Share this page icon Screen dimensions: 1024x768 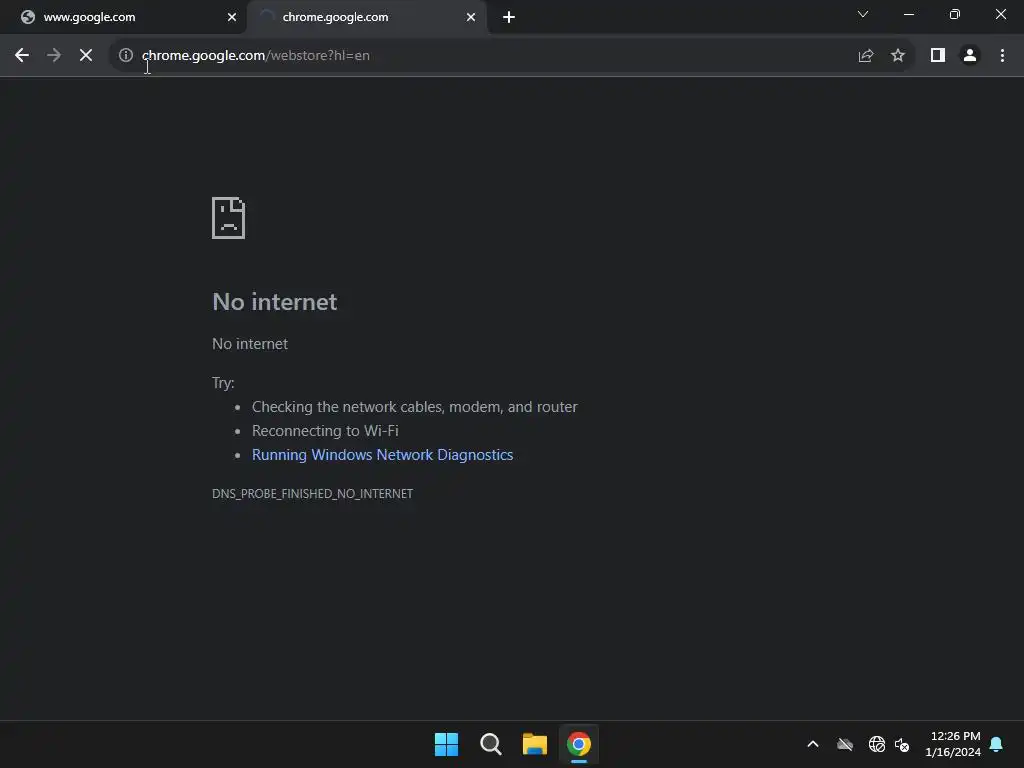click(866, 56)
